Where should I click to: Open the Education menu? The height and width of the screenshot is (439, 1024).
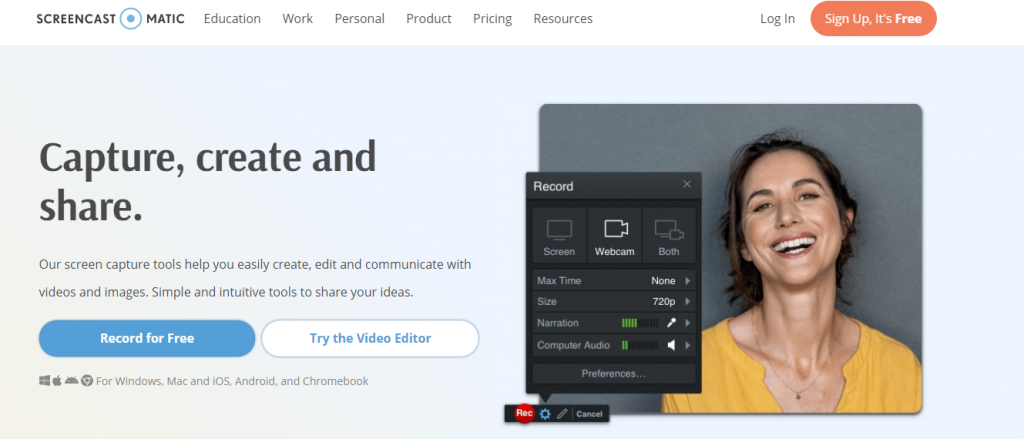(232, 19)
